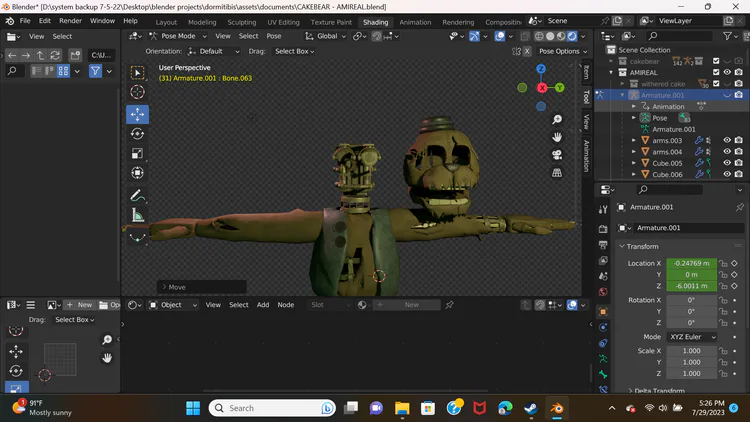
Task: Open Blender from the Windows taskbar
Action: pos(557,408)
